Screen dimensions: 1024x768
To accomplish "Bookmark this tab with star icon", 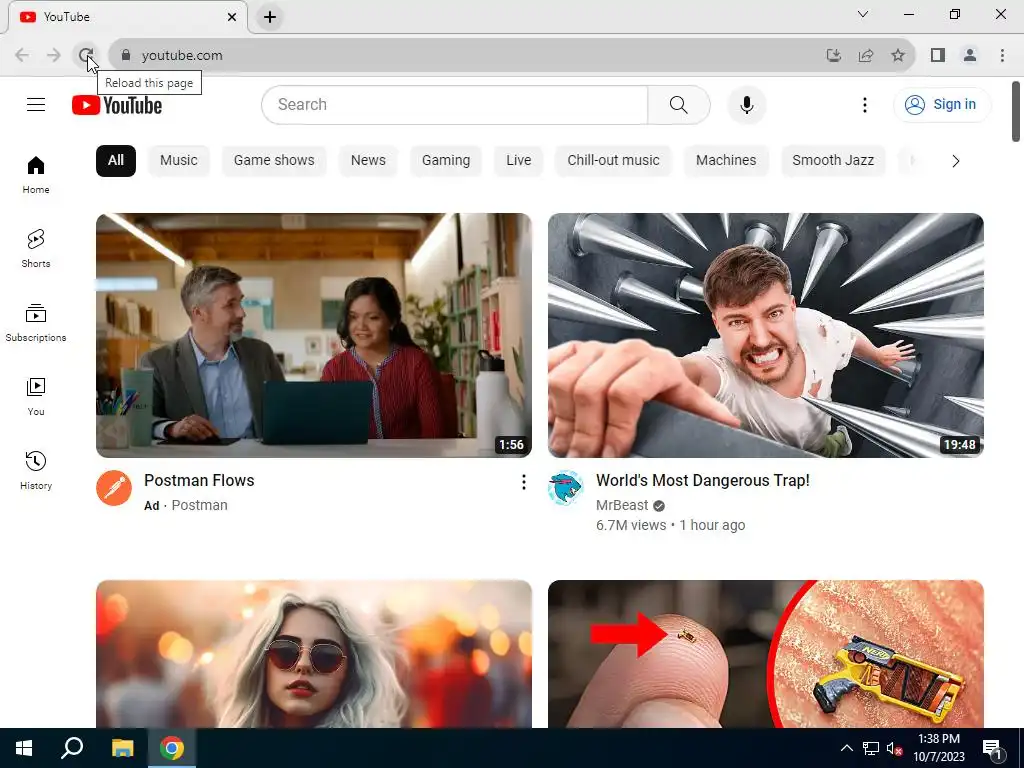I will [x=898, y=56].
